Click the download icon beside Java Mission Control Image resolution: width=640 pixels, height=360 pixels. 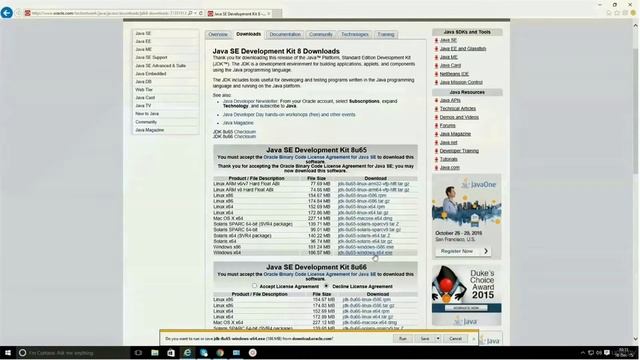point(436,82)
